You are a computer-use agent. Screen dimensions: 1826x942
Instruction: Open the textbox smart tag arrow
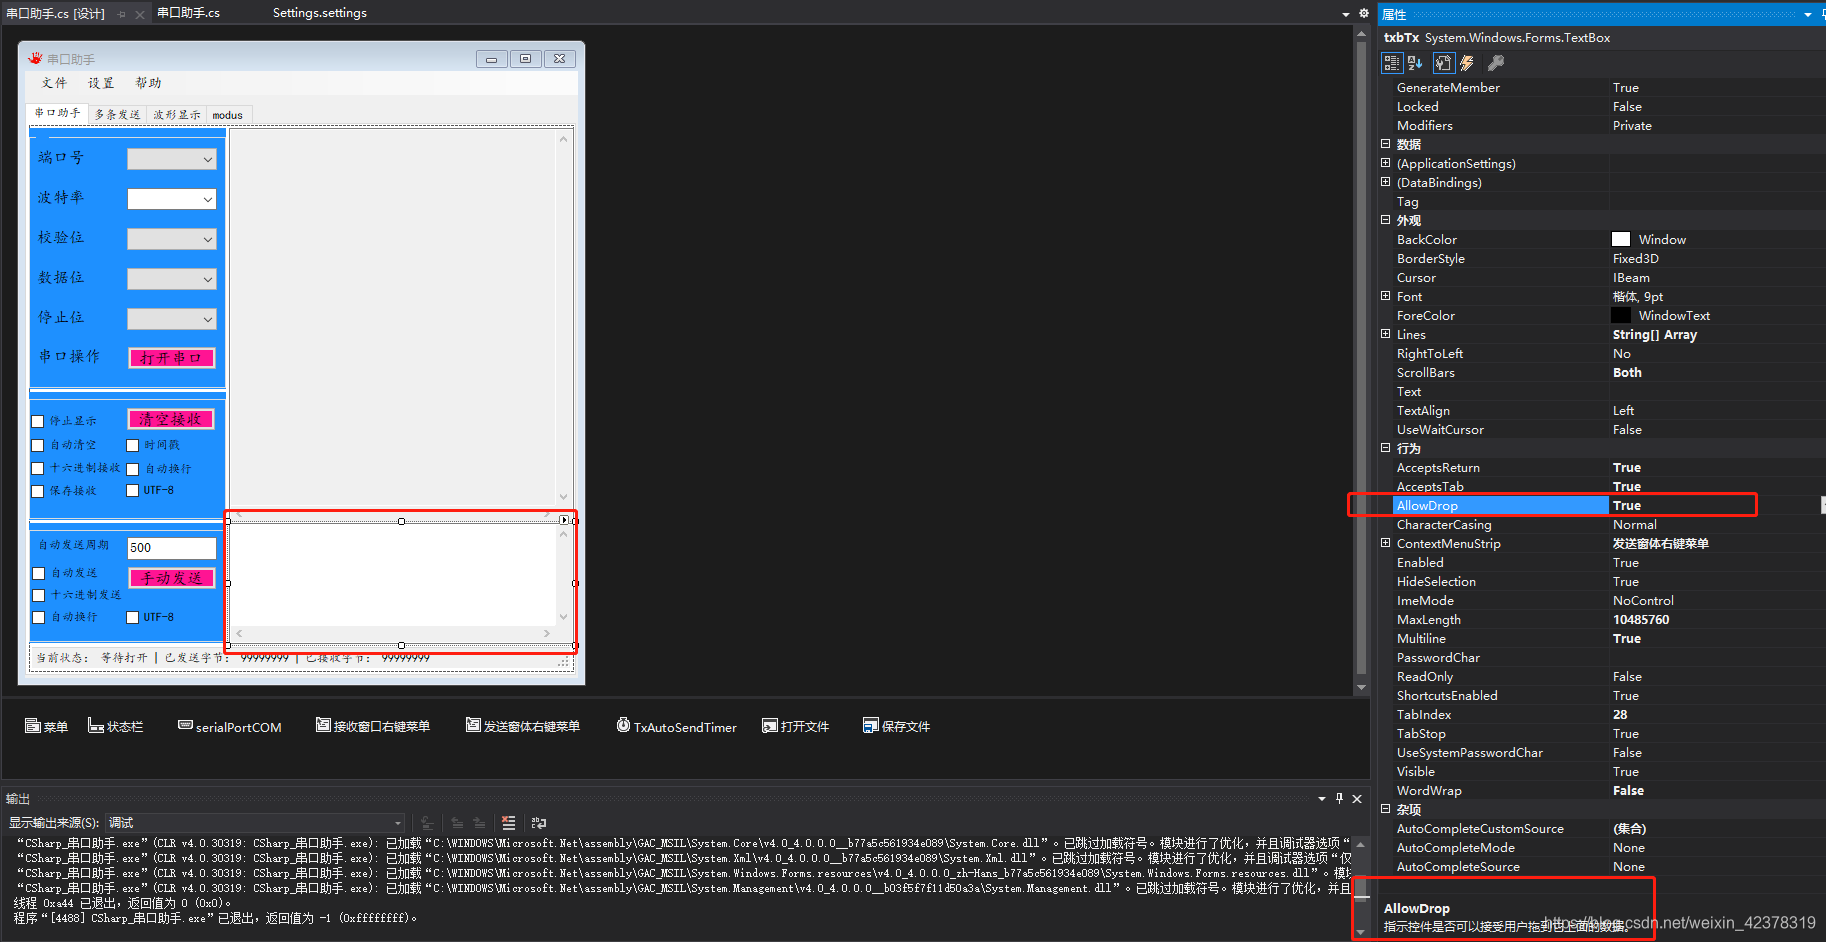click(564, 520)
